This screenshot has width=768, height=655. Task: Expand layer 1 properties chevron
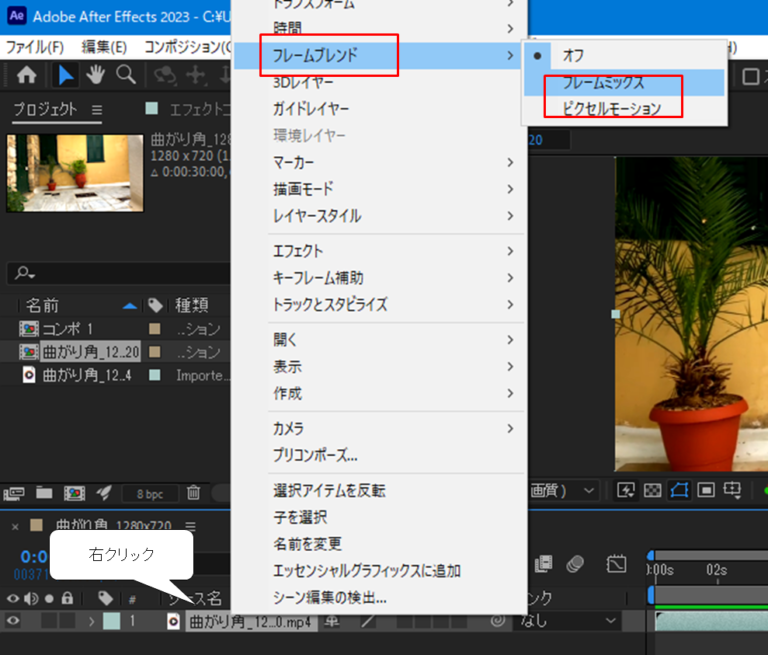[x=92, y=622]
